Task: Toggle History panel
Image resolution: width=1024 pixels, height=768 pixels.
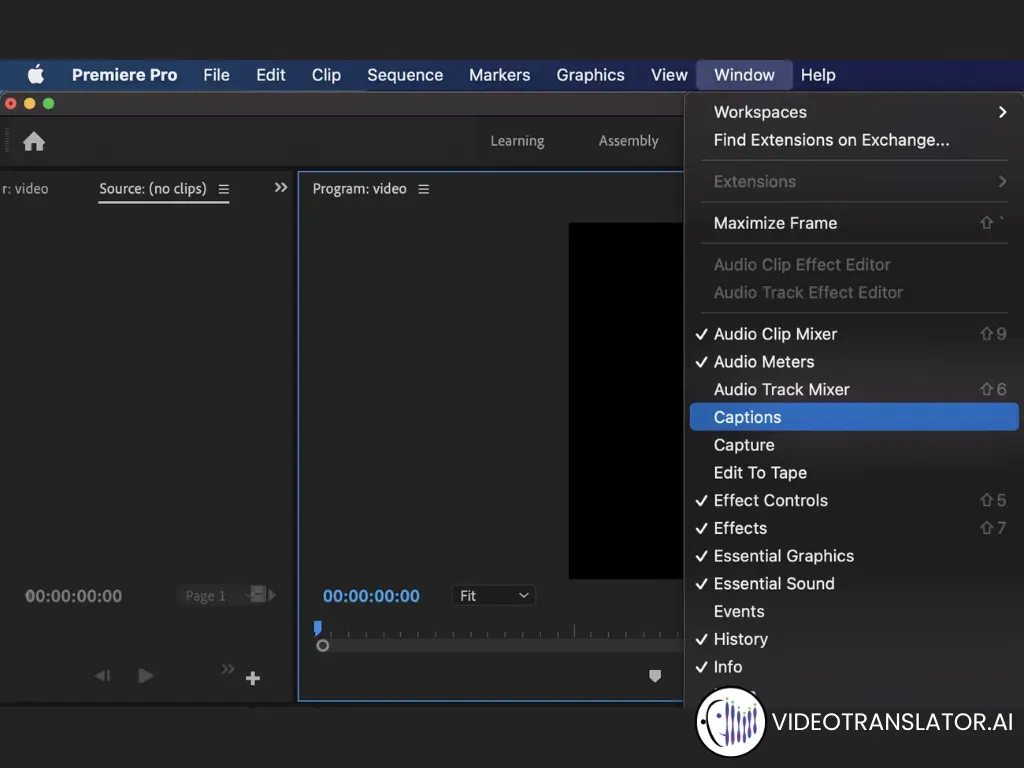Action: click(x=854, y=639)
